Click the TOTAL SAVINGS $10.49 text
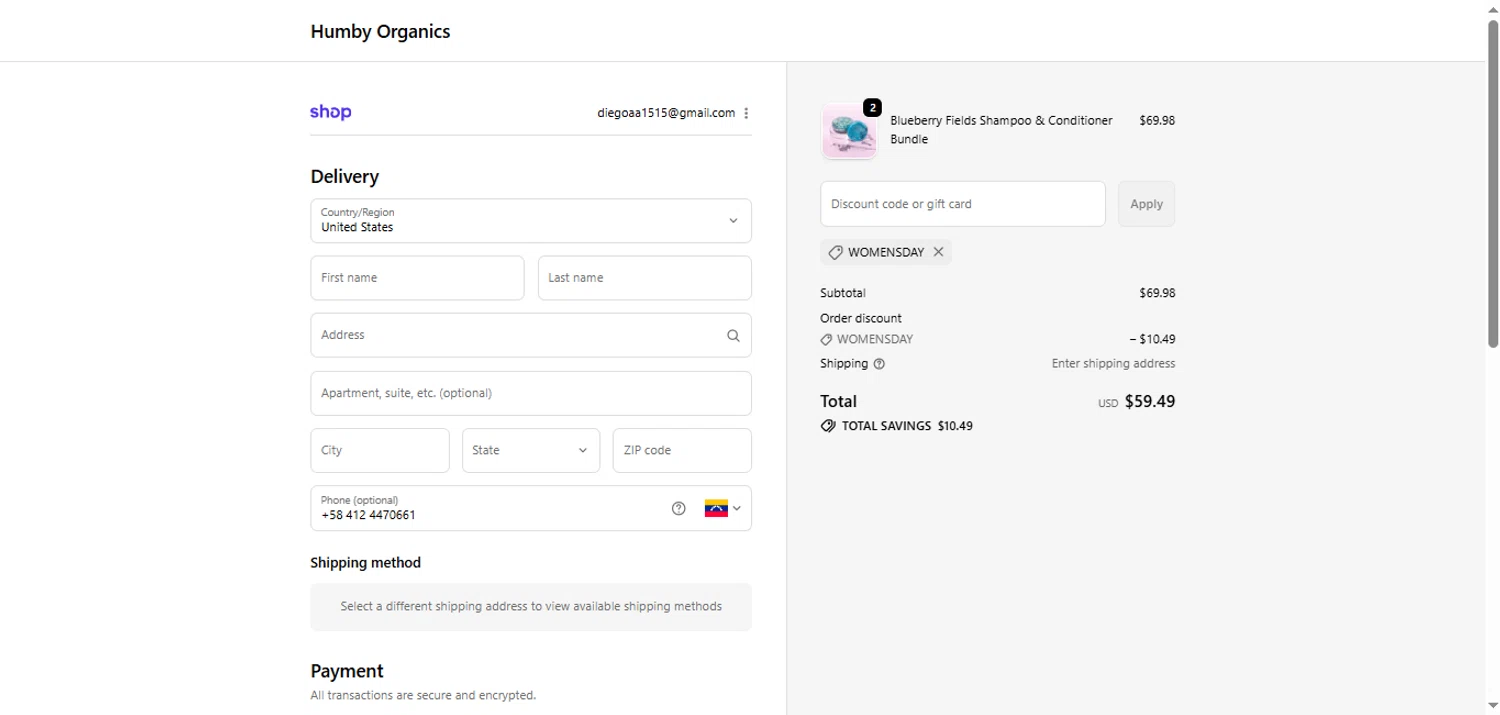This screenshot has width=1500, height=715. click(907, 426)
